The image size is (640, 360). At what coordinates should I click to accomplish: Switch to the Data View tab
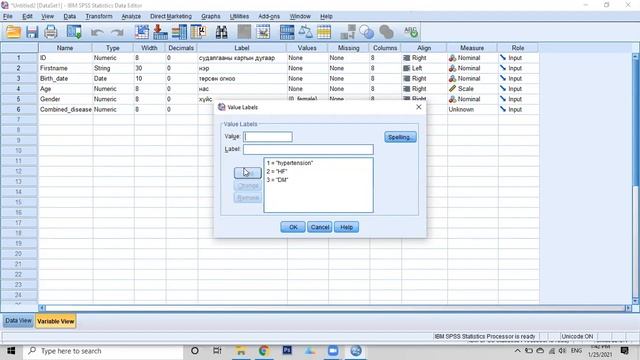(18, 321)
